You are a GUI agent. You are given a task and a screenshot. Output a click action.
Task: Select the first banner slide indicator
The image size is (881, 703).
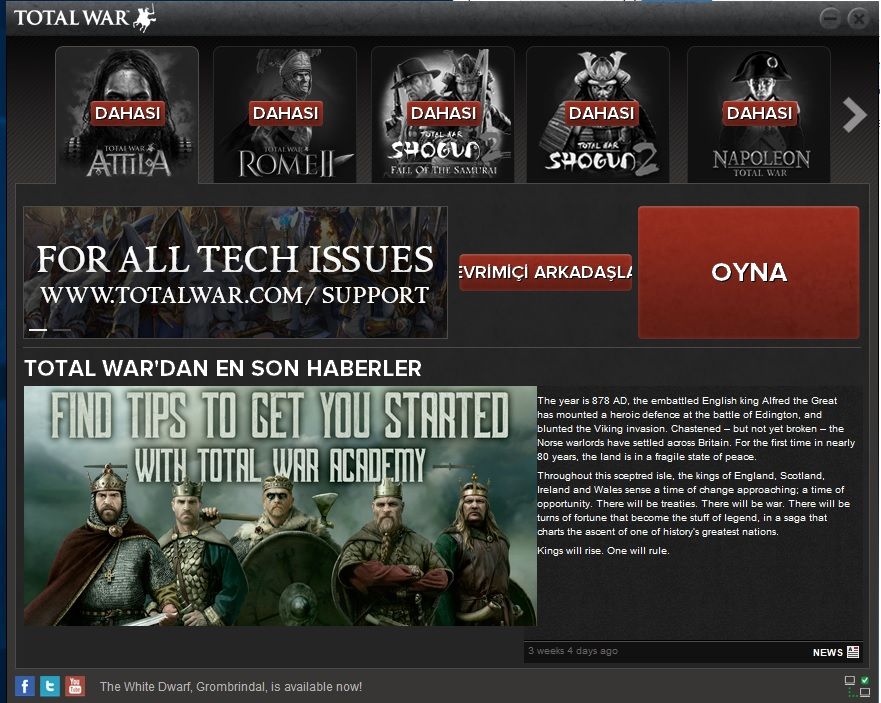tap(38, 330)
